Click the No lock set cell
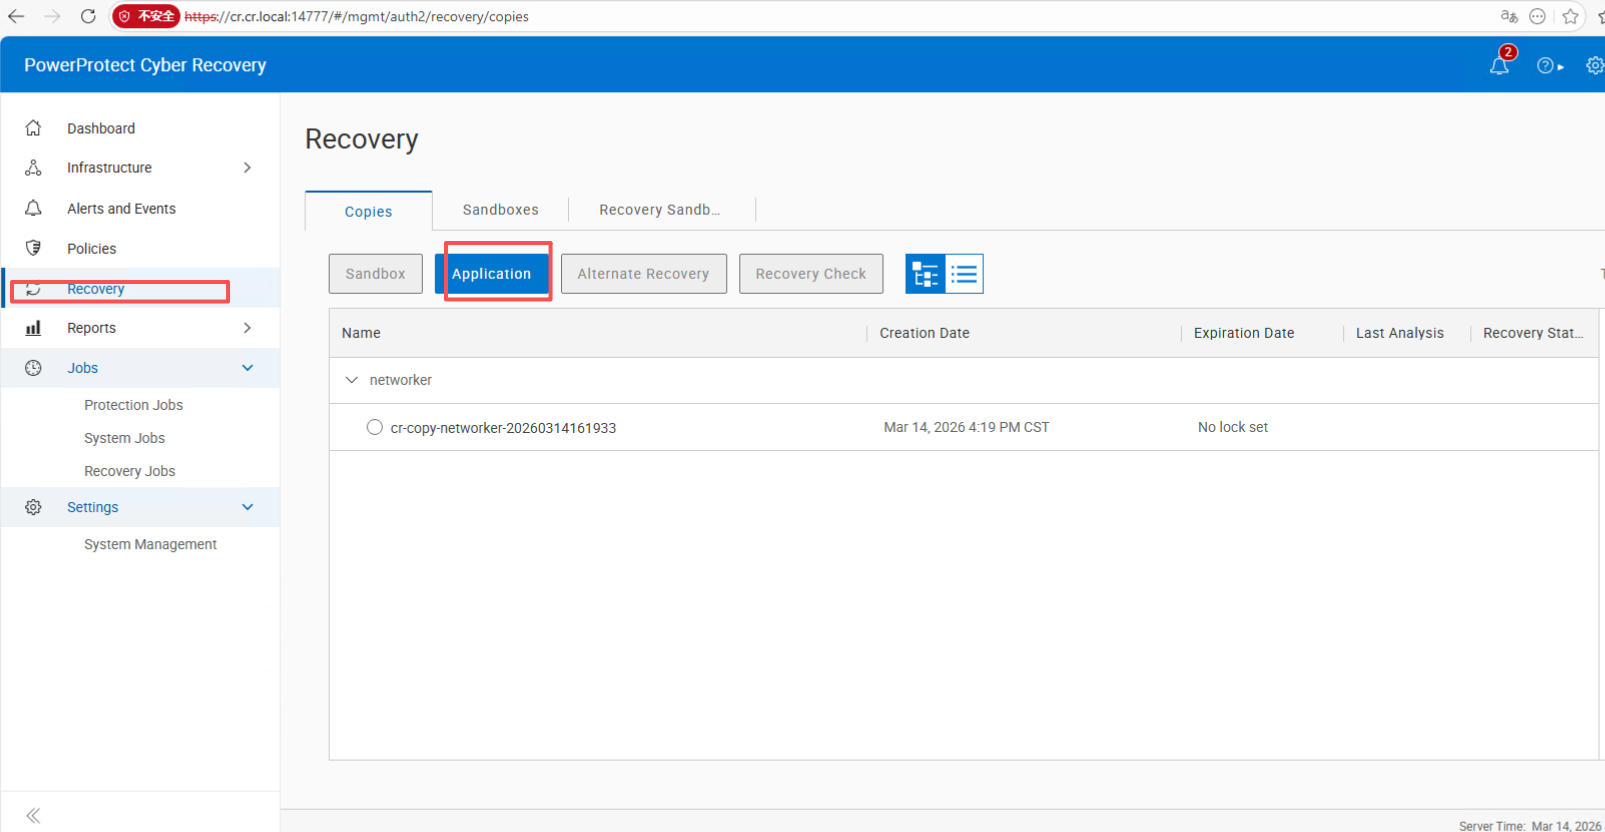Viewport: 1605px width, 832px height. click(x=1232, y=427)
